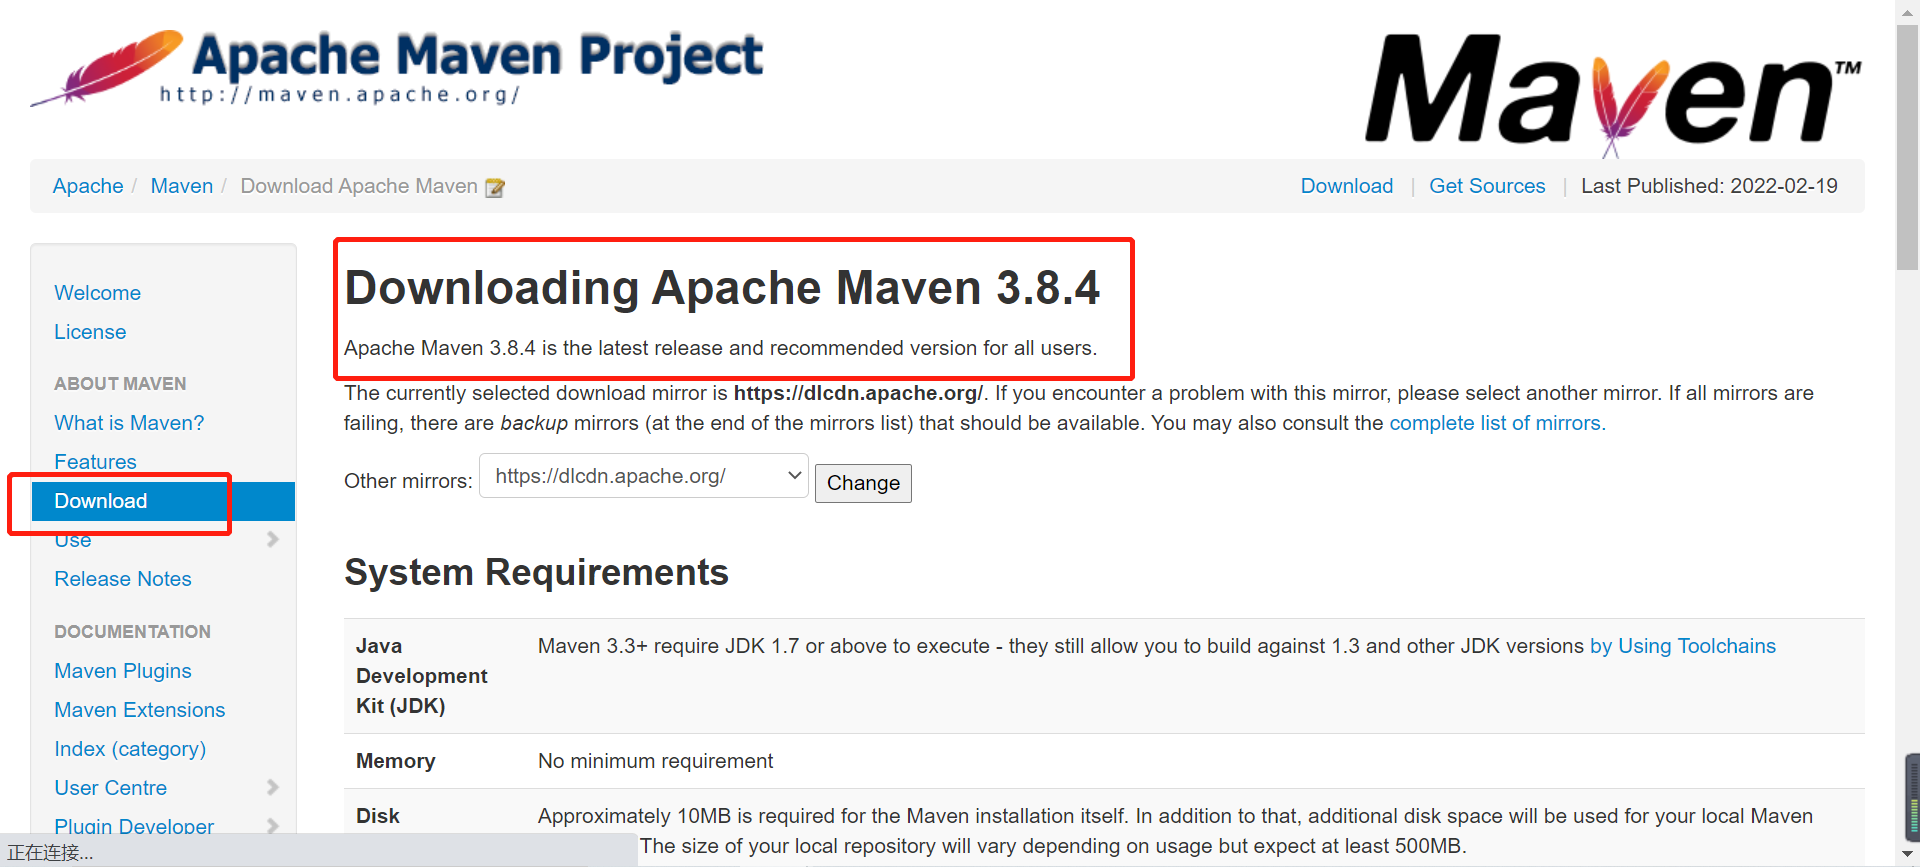Click the Java Development Kit (JDK) row label
The width and height of the screenshot is (1920, 867).
point(421,676)
